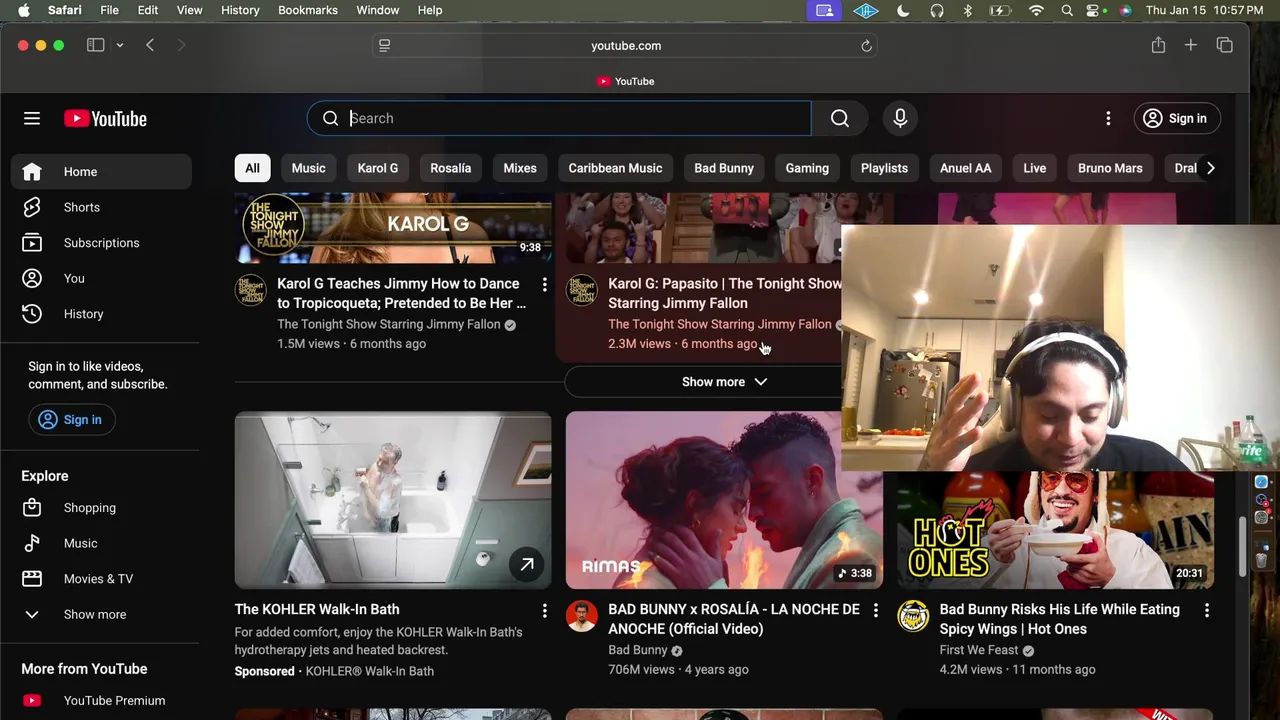This screenshot has height=720, width=1280.
Task: Select the Bruno Mars filter chip
Action: pyautogui.click(x=1110, y=168)
